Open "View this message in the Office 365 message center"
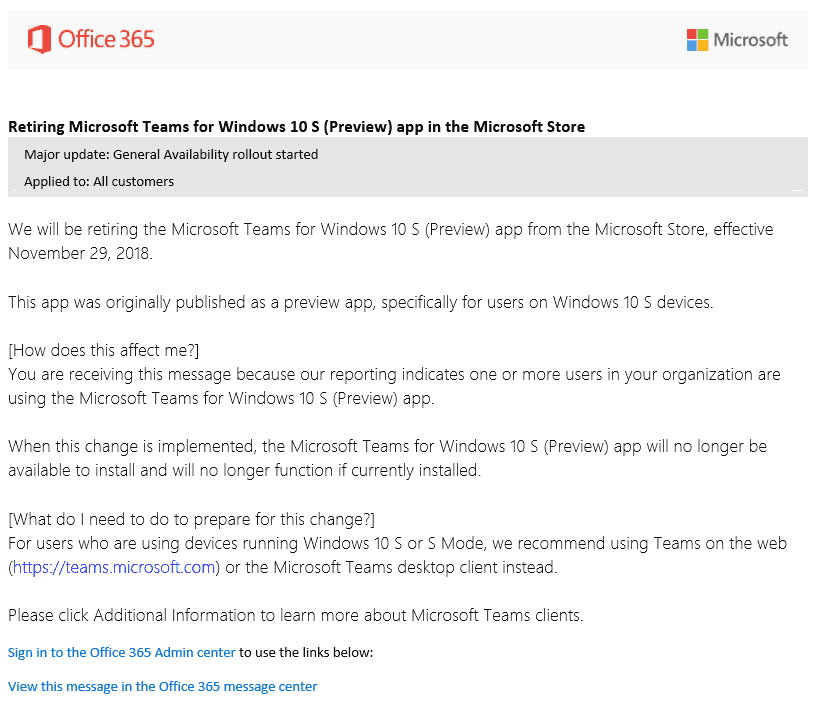 point(162,687)
